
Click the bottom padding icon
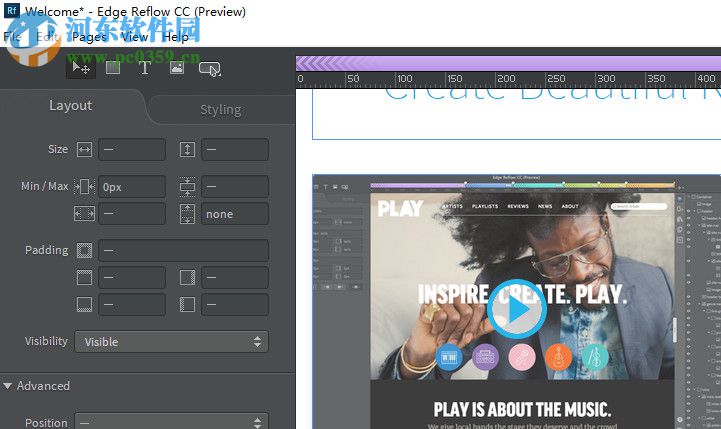(84, 304)
